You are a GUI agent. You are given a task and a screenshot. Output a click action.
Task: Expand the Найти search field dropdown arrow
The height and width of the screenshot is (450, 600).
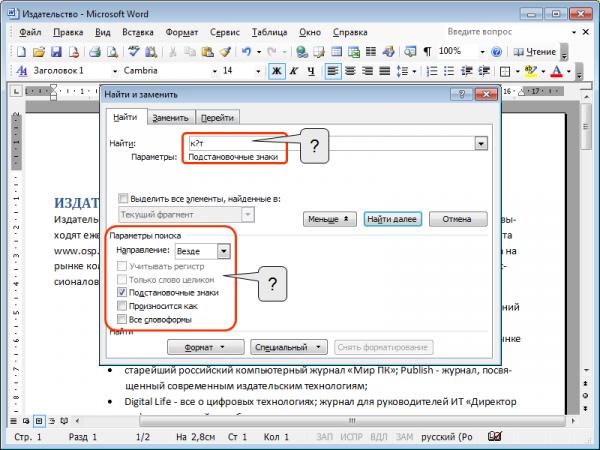[481, 143]
